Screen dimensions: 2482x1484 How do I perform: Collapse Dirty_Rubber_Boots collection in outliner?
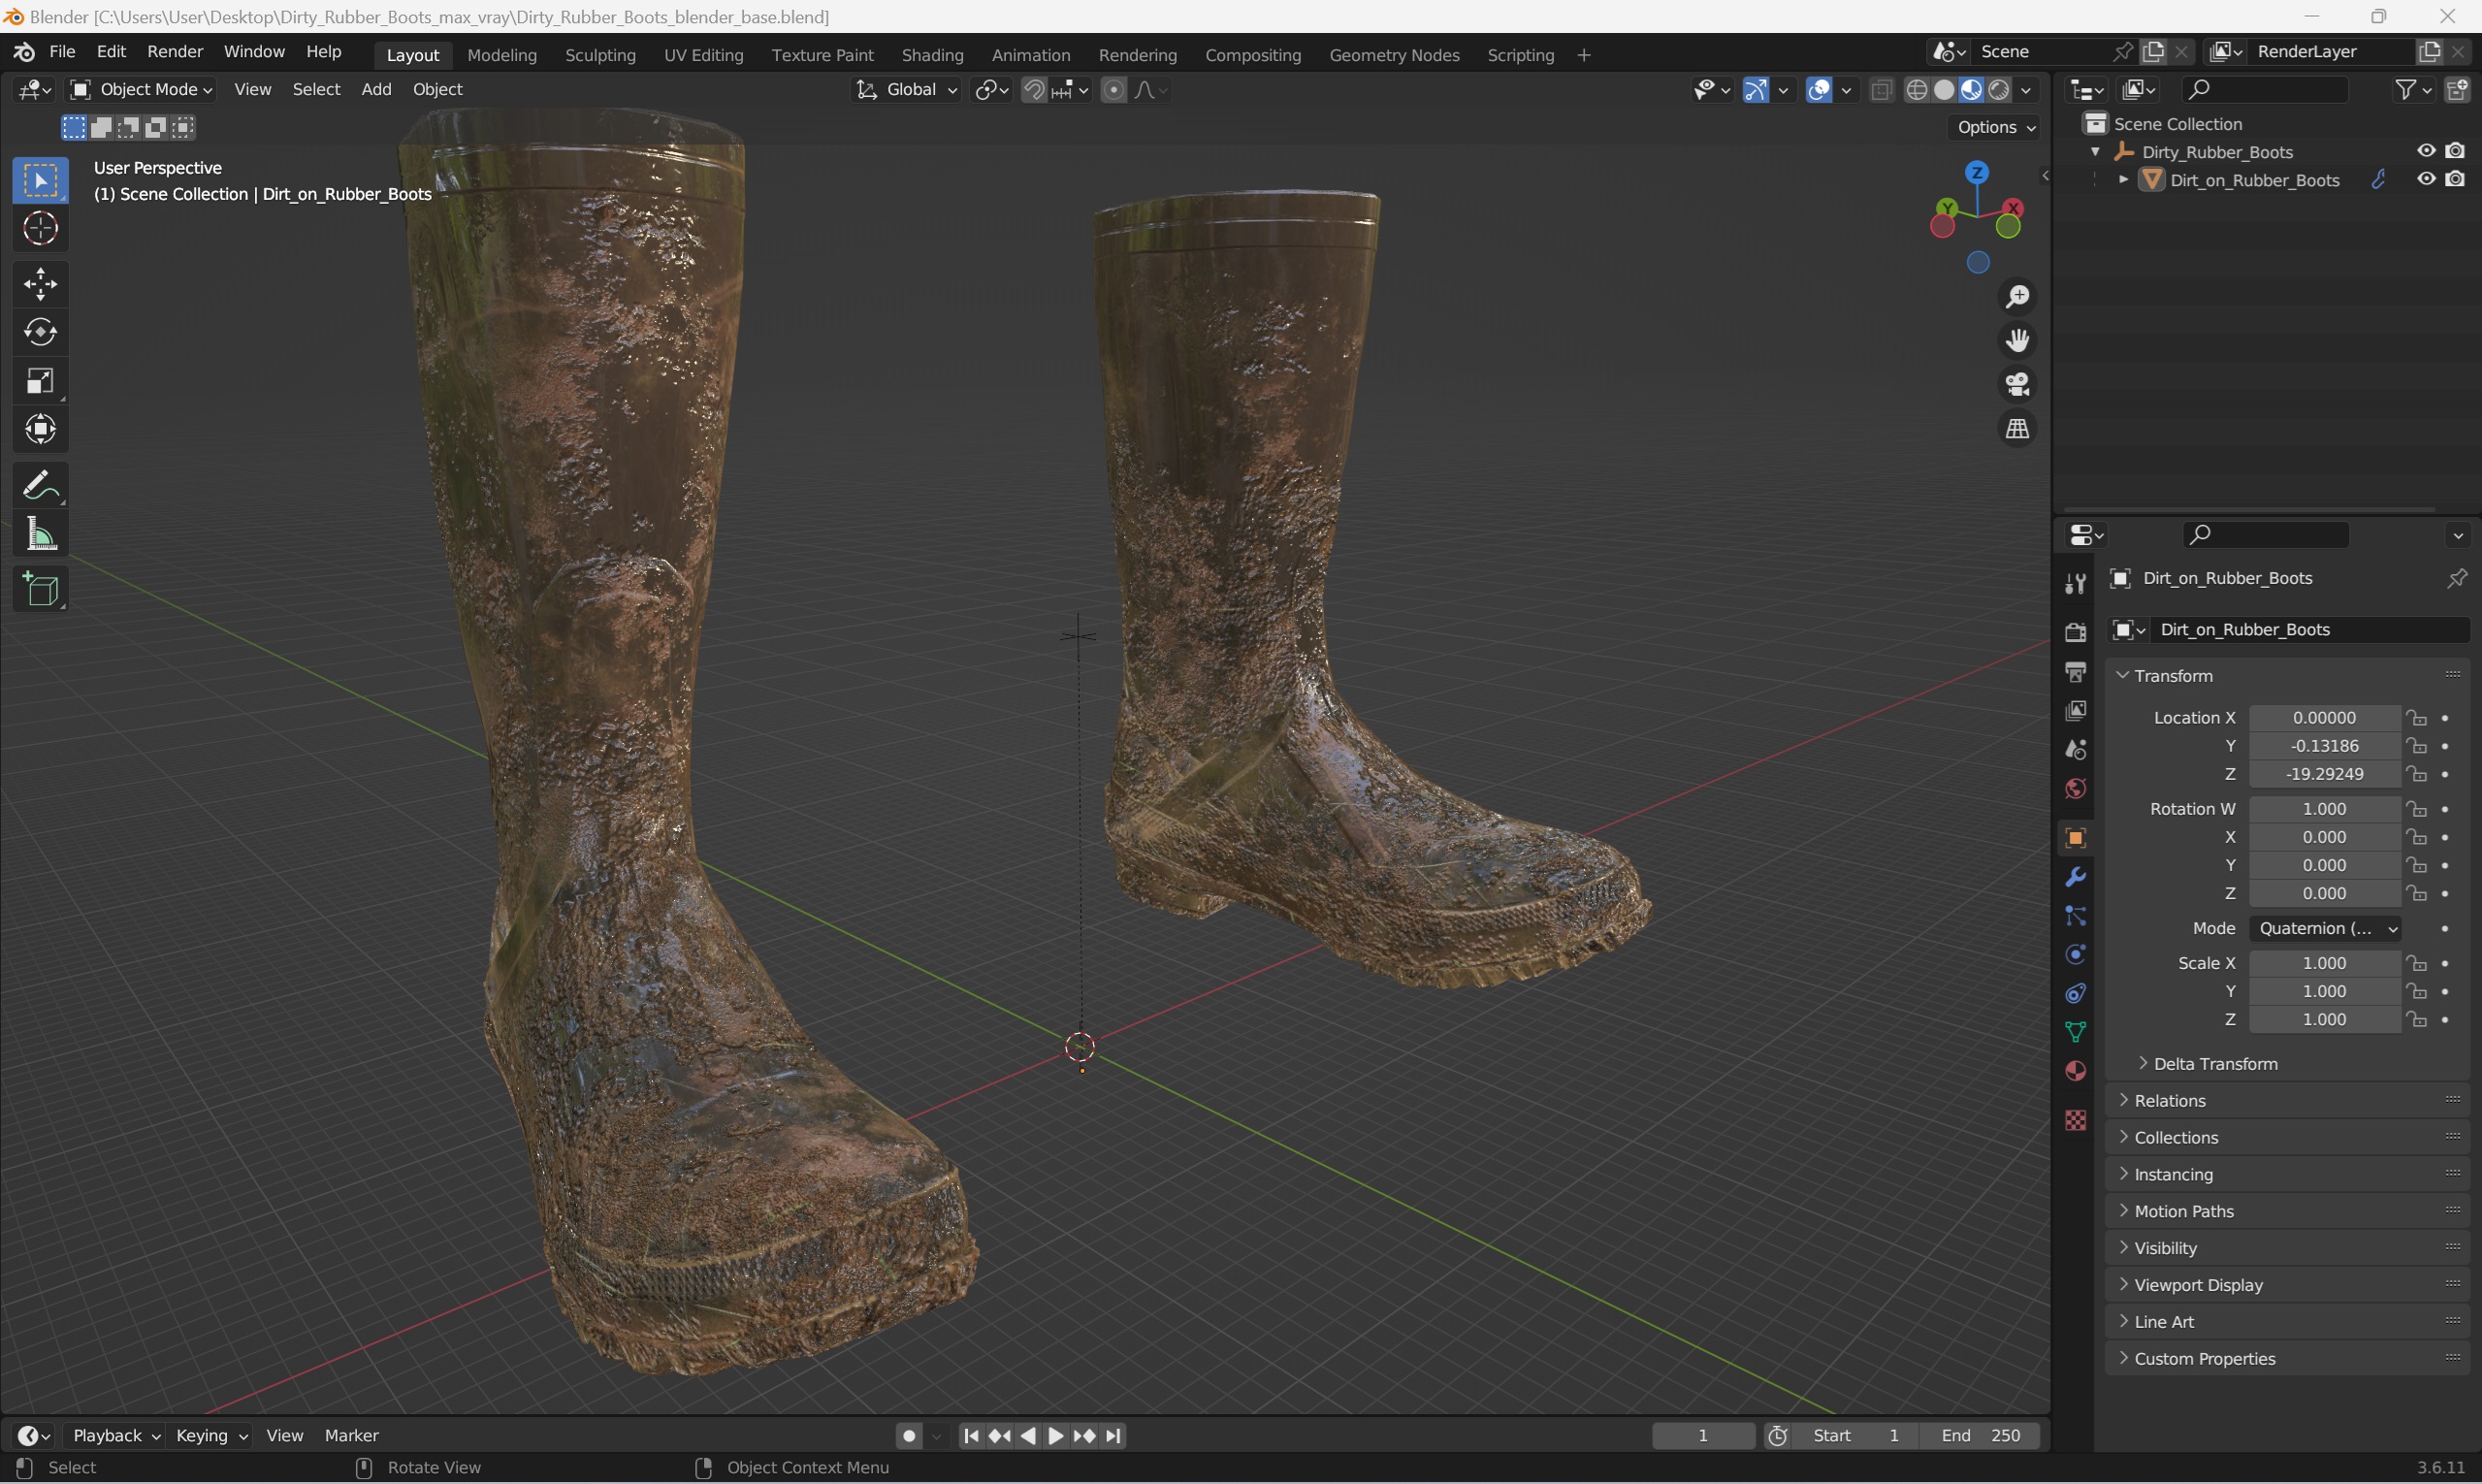2095,152
